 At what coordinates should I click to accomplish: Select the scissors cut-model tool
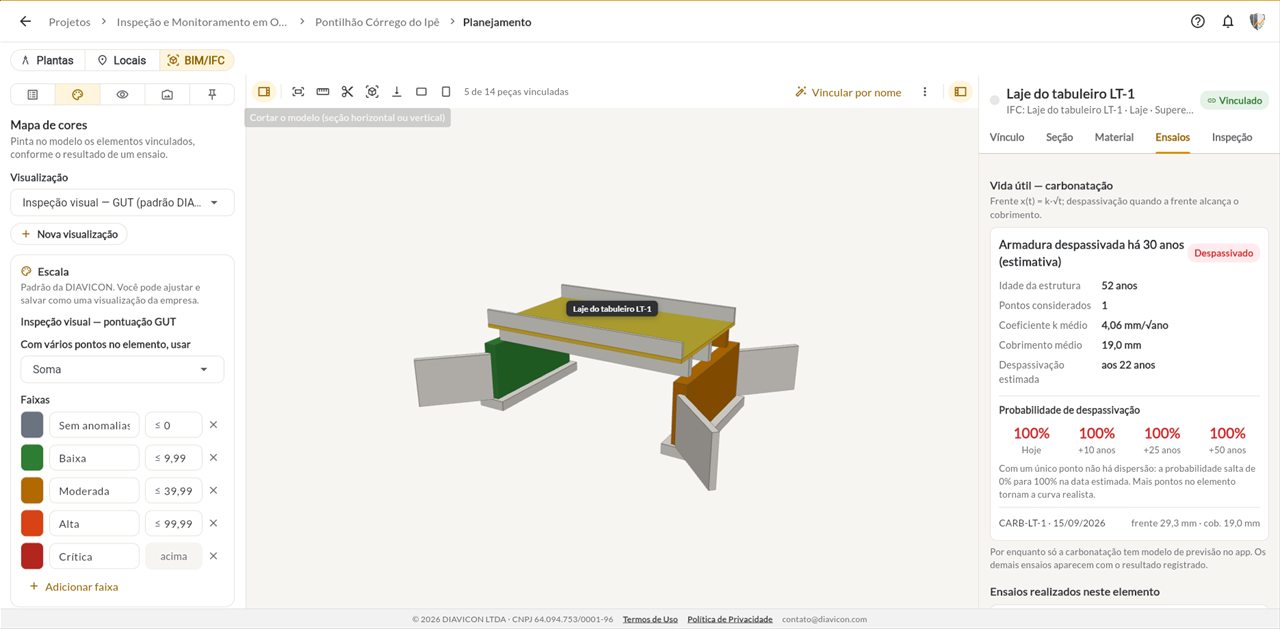(x=347, y=91)
